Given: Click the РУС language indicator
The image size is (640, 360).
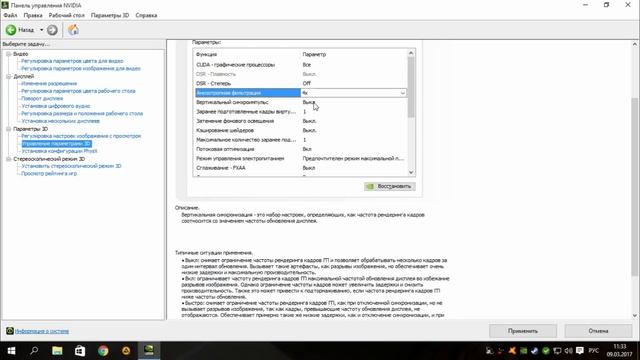Looking at the screenshot, I should click(x=594, y=351).
